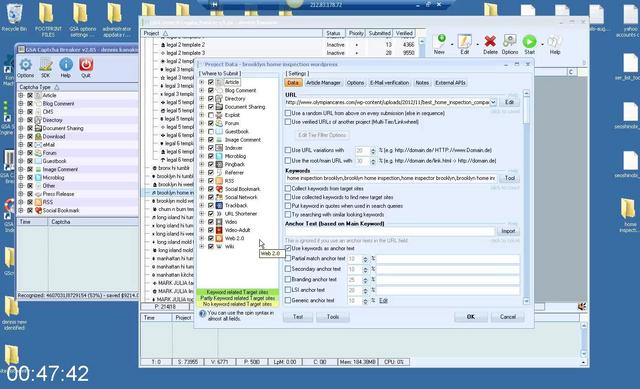Click the Partly Keyword related Target sites legend
This screenshot has height=389, width=640.
pos(238,298)
